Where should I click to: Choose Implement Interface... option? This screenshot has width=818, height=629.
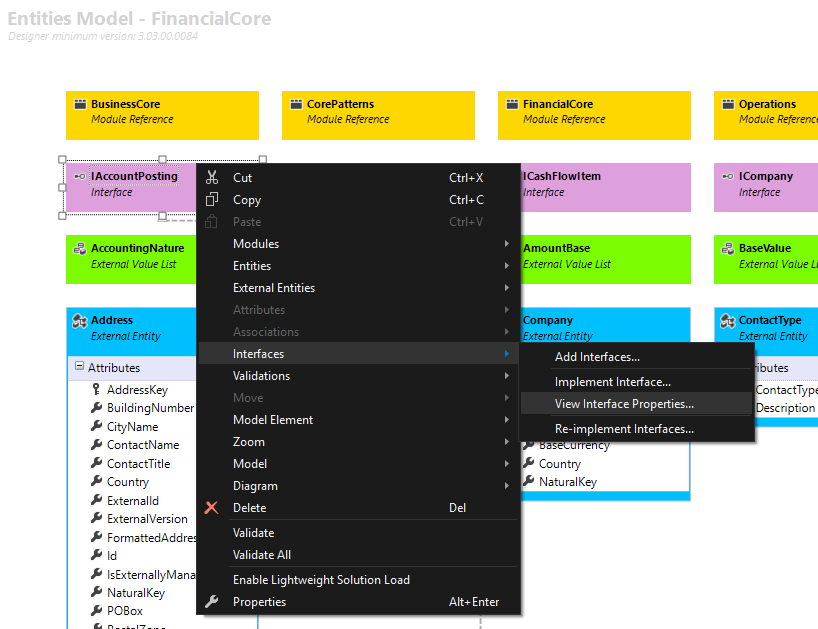pos(636,382)
